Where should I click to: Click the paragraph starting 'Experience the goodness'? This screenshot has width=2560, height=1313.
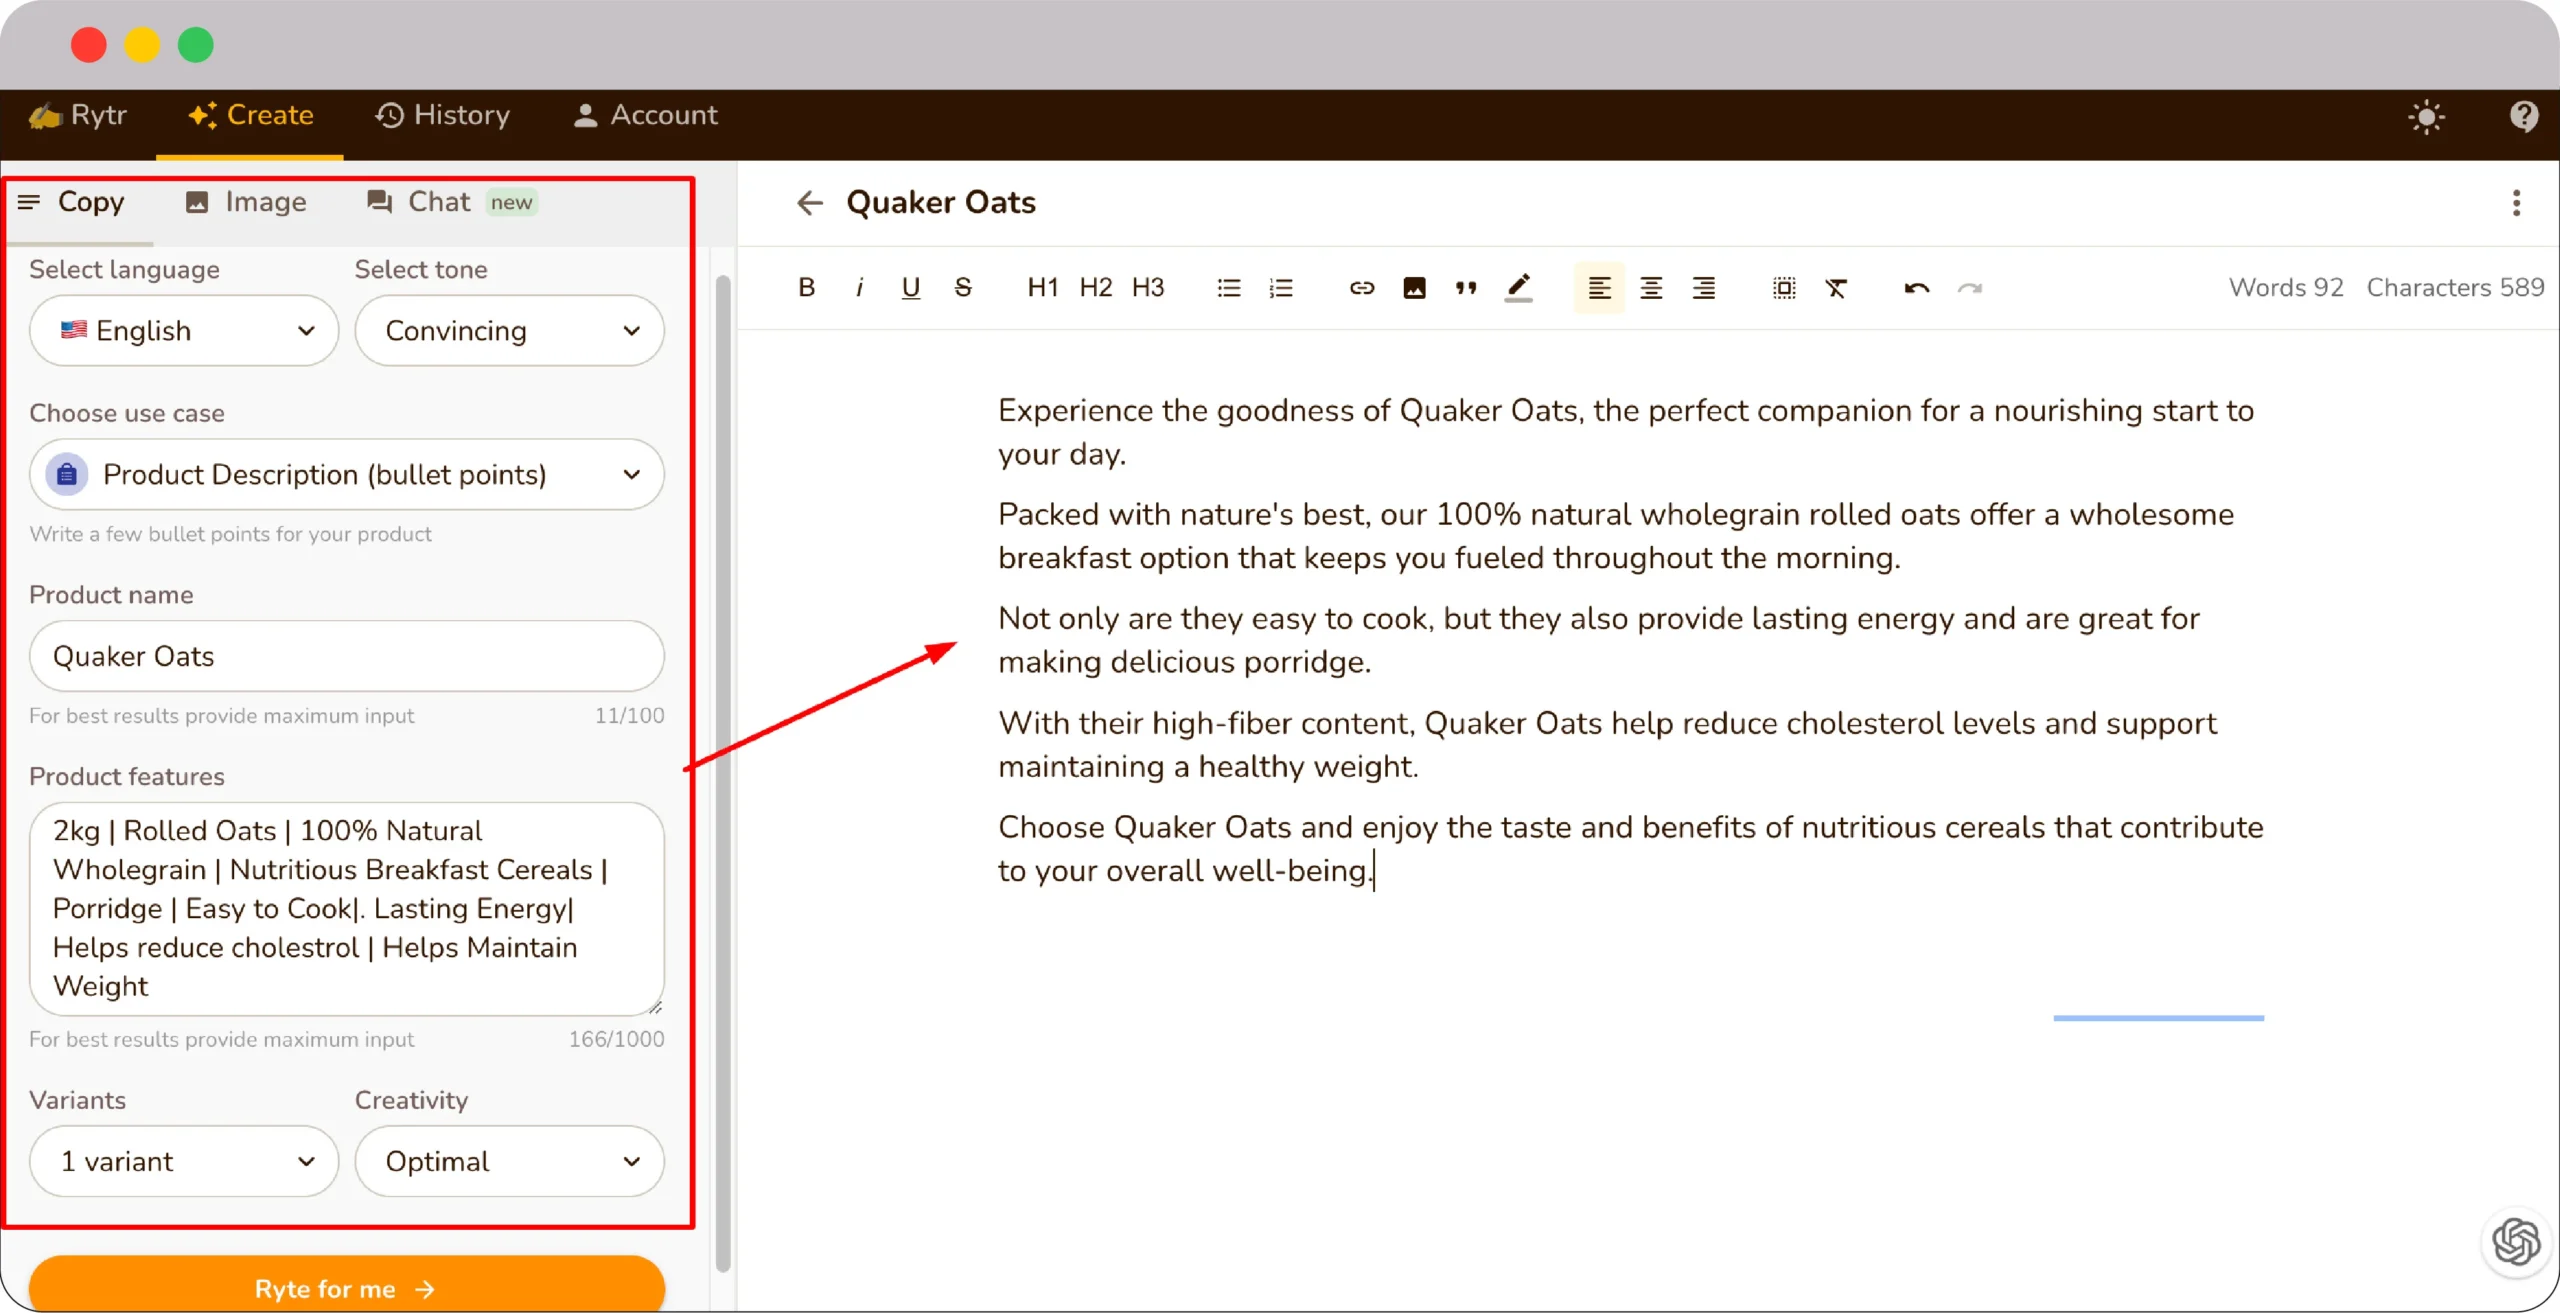pyautogui.click(x=1626, y=432)
